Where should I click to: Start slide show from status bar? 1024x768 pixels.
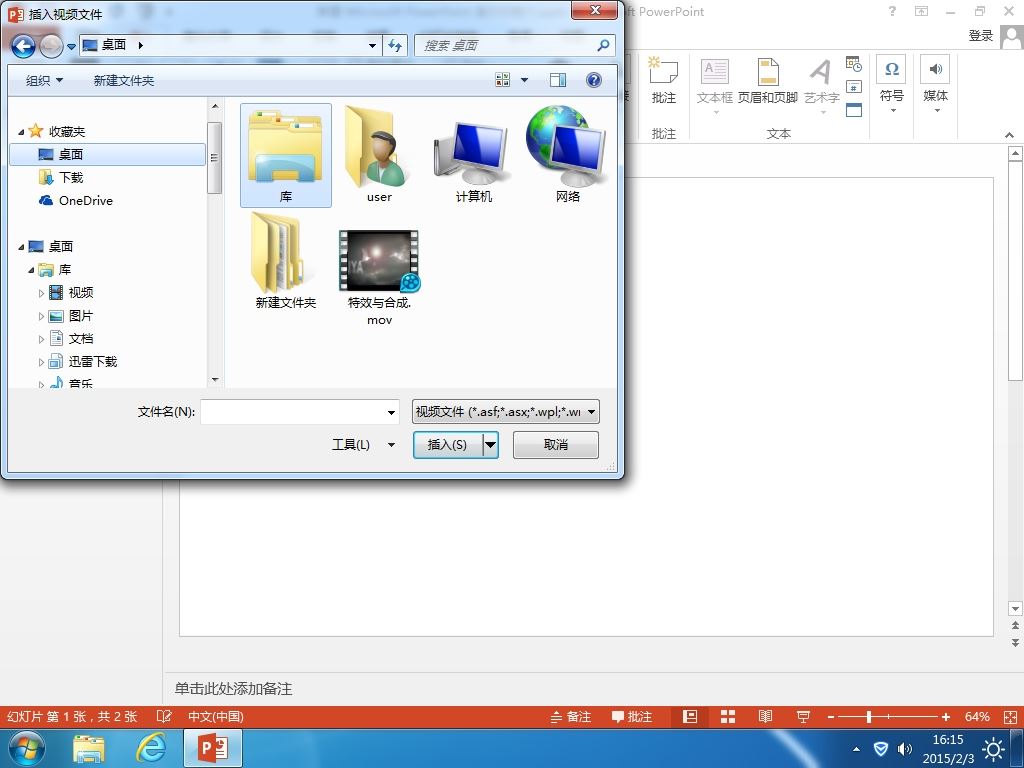pyautogui.click(x=803, y=717)
